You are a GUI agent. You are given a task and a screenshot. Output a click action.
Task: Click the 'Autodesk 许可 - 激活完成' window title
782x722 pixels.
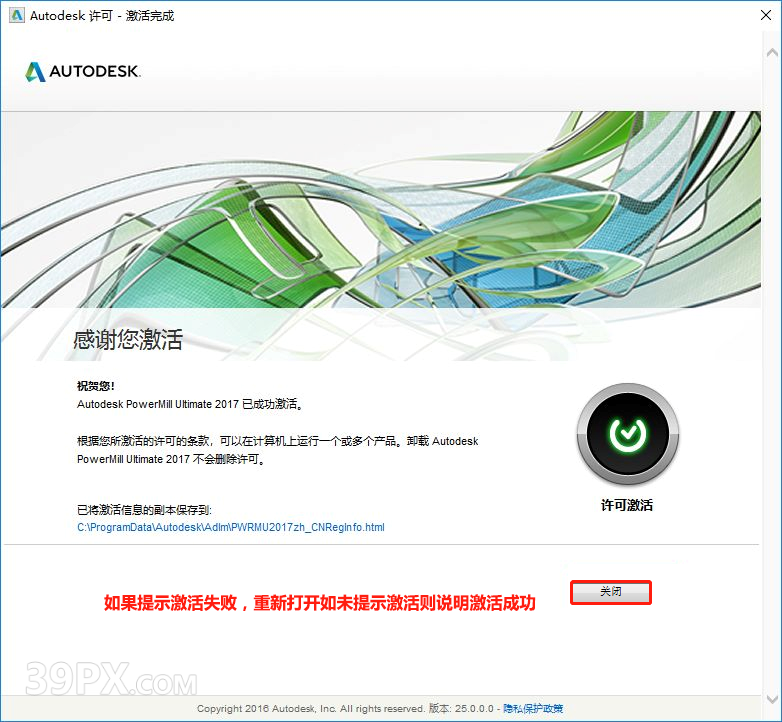click(x=102, y=16)
